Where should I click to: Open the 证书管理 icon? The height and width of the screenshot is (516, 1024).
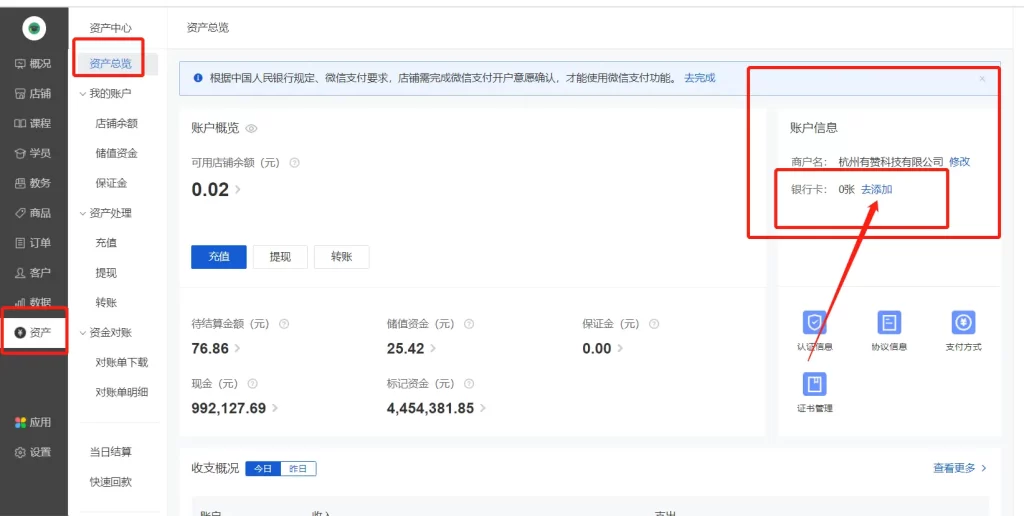pyautogui.click(x=815, y=384)
